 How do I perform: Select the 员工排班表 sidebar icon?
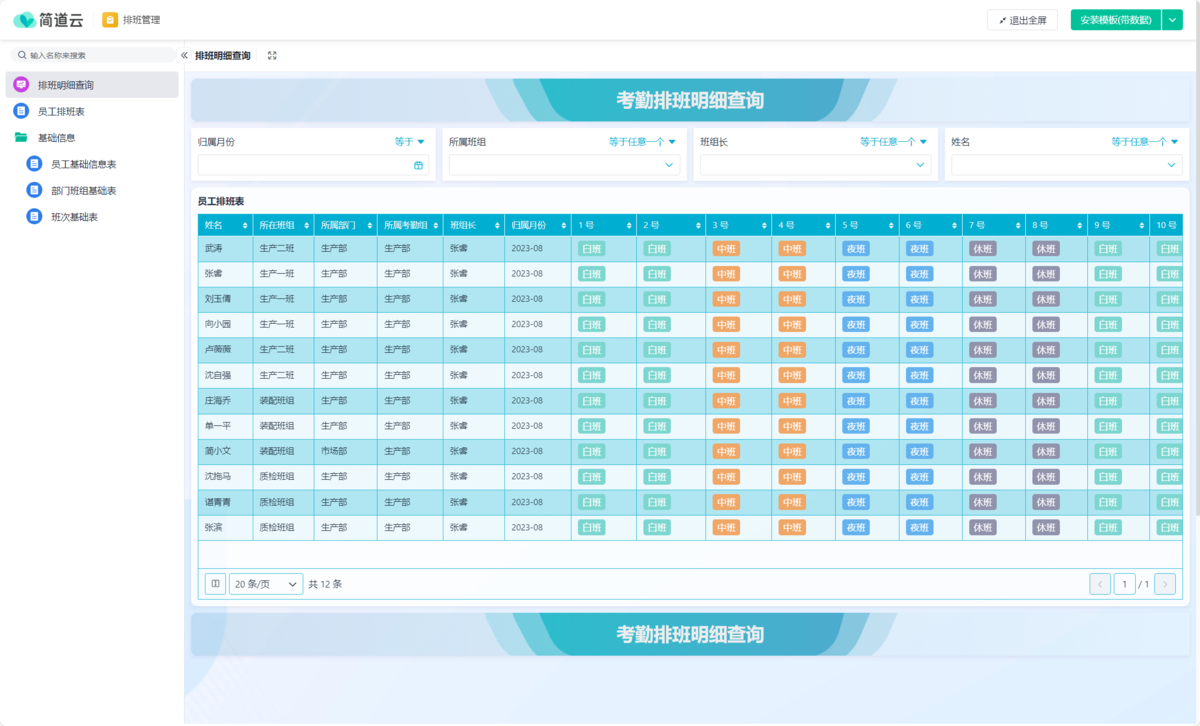coord(22,110)
